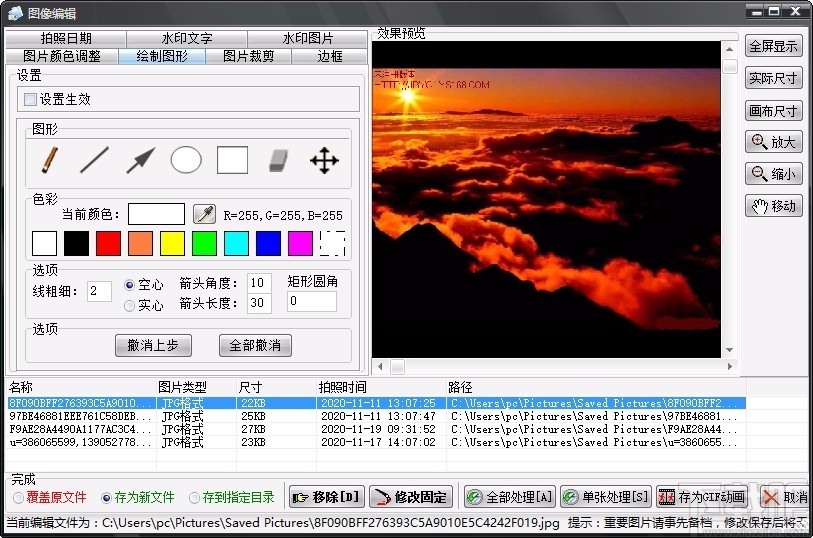
Task: Pick the white color swatch
Action: click(45, 243)
